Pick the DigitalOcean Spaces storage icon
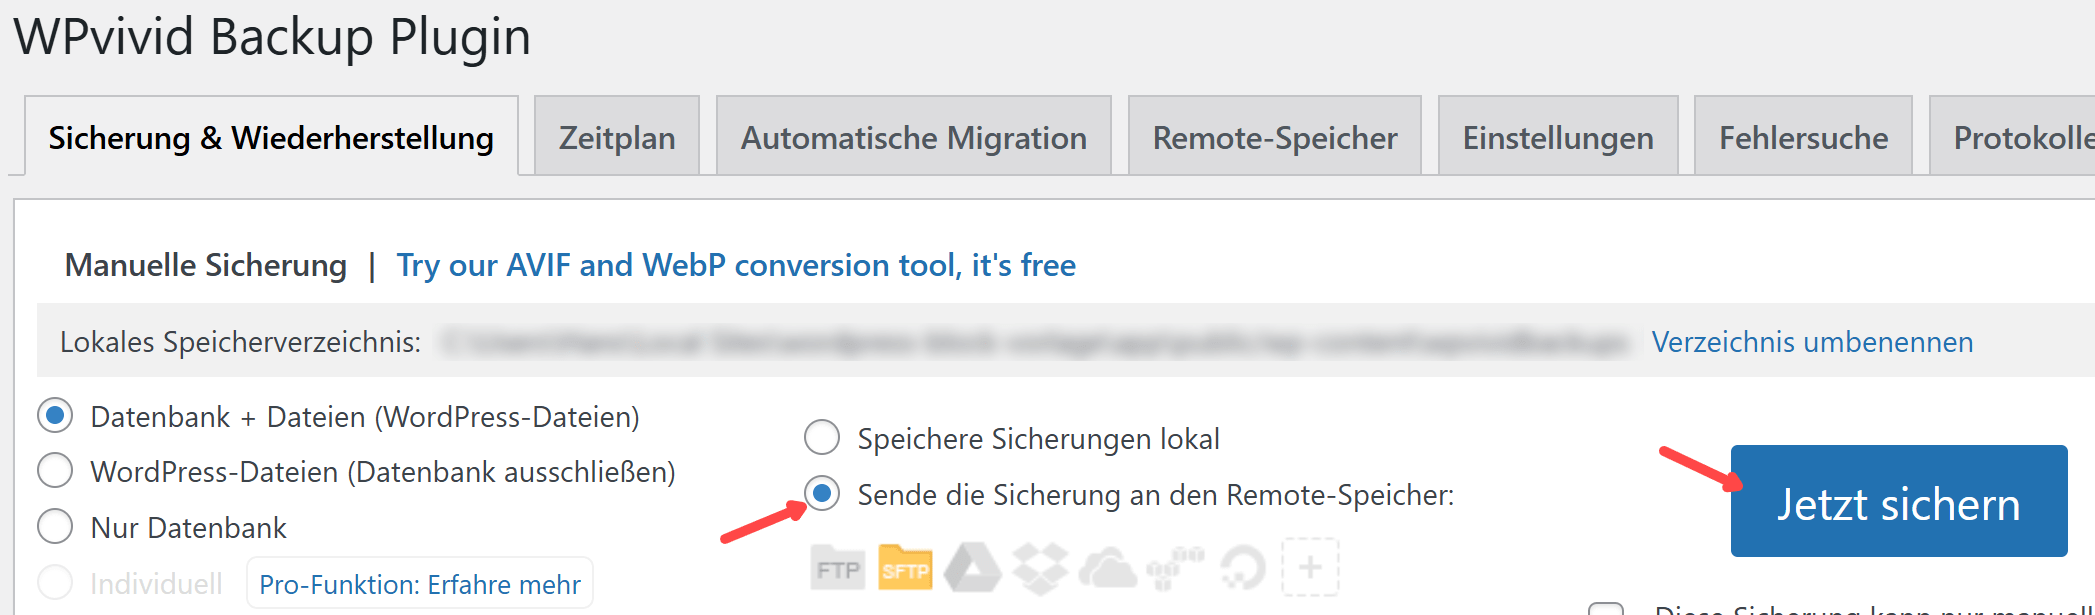 click(1242, 569)
